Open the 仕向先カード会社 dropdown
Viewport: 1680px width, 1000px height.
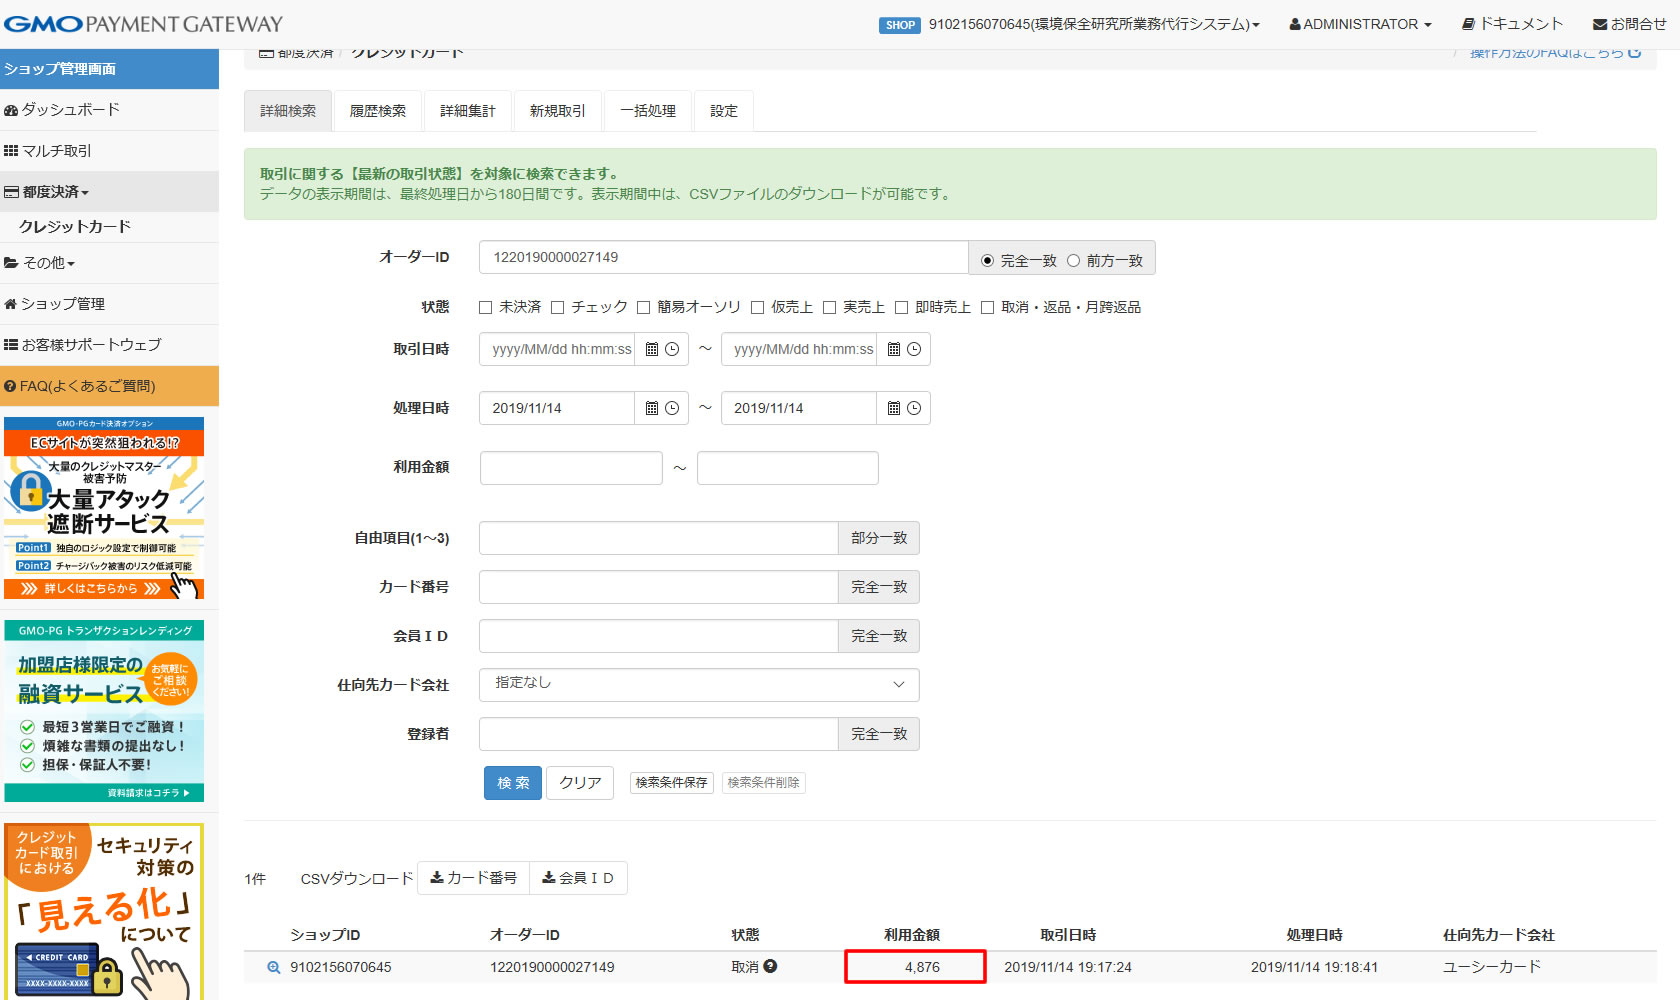[698, 685]
